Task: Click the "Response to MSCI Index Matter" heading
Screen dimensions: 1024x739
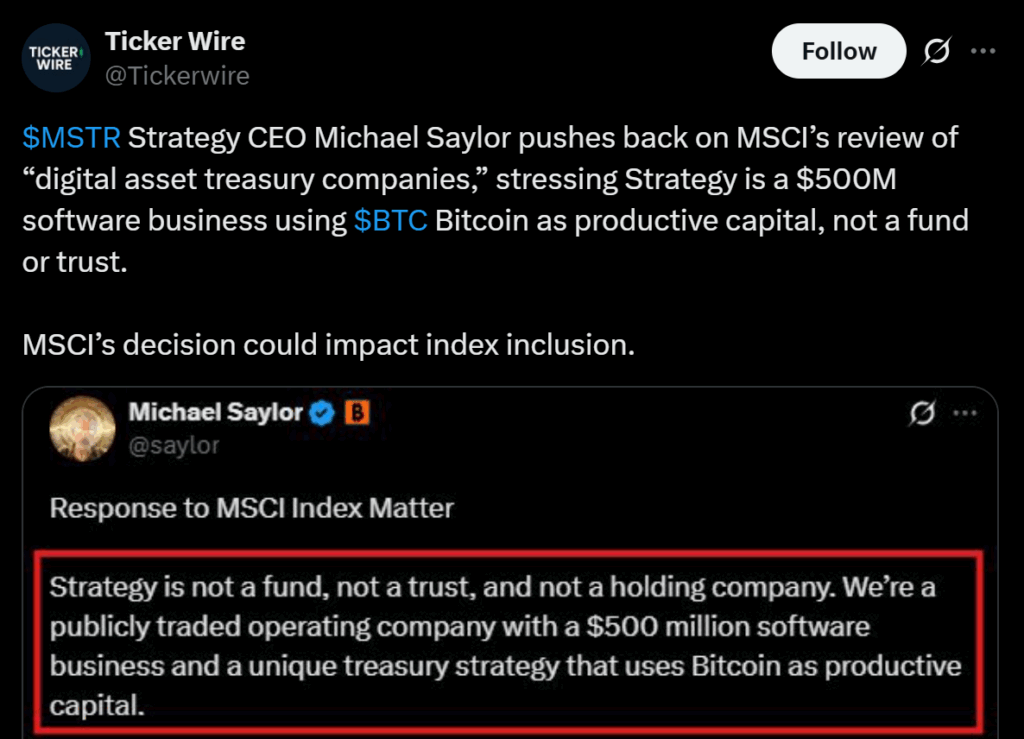Action: tap(251, 508)
